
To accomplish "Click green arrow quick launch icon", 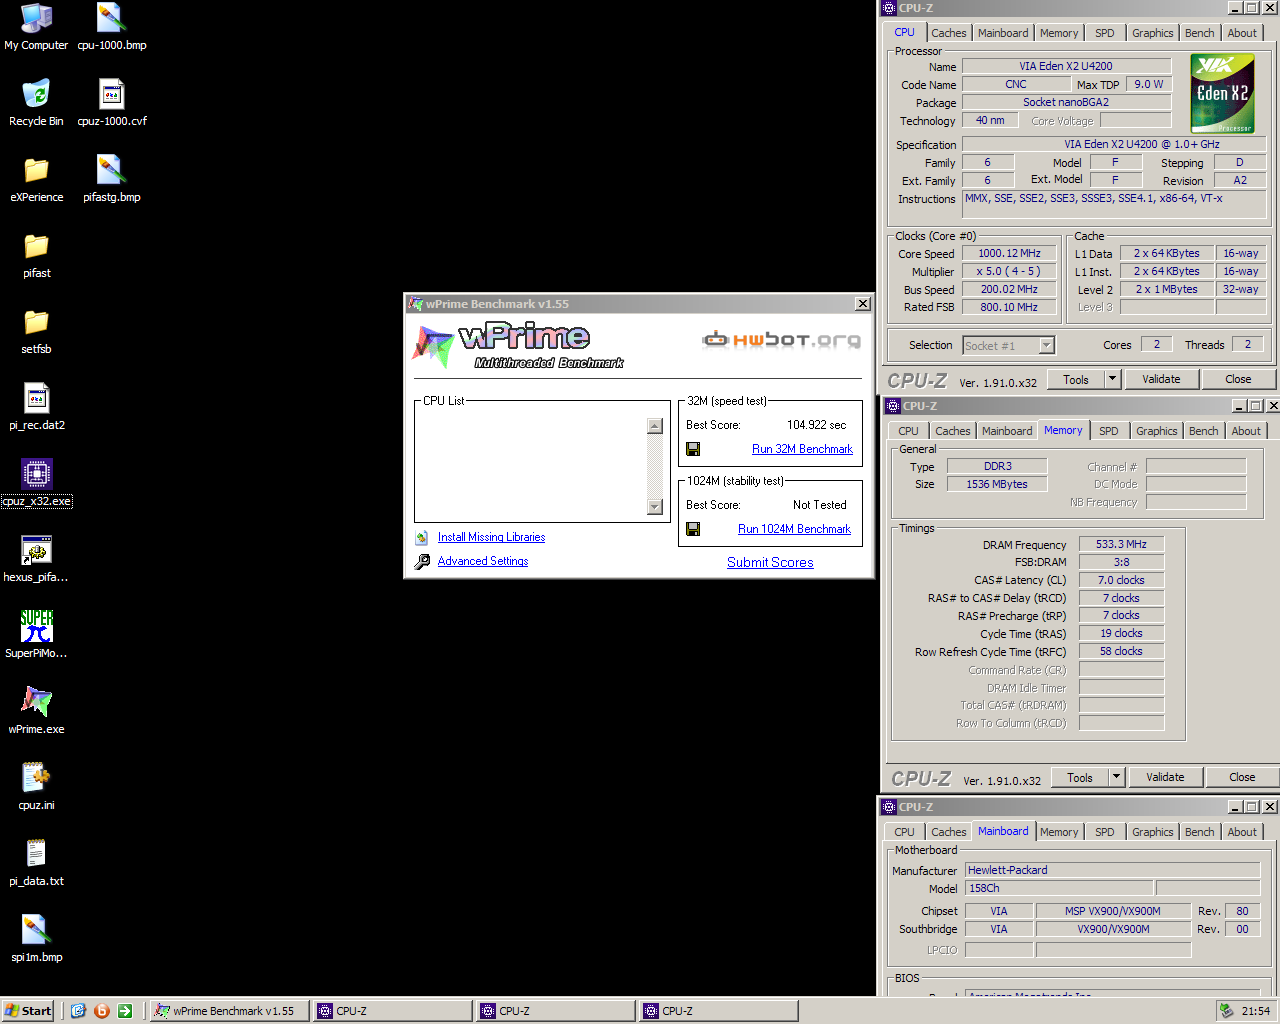I will point(125,1011).
